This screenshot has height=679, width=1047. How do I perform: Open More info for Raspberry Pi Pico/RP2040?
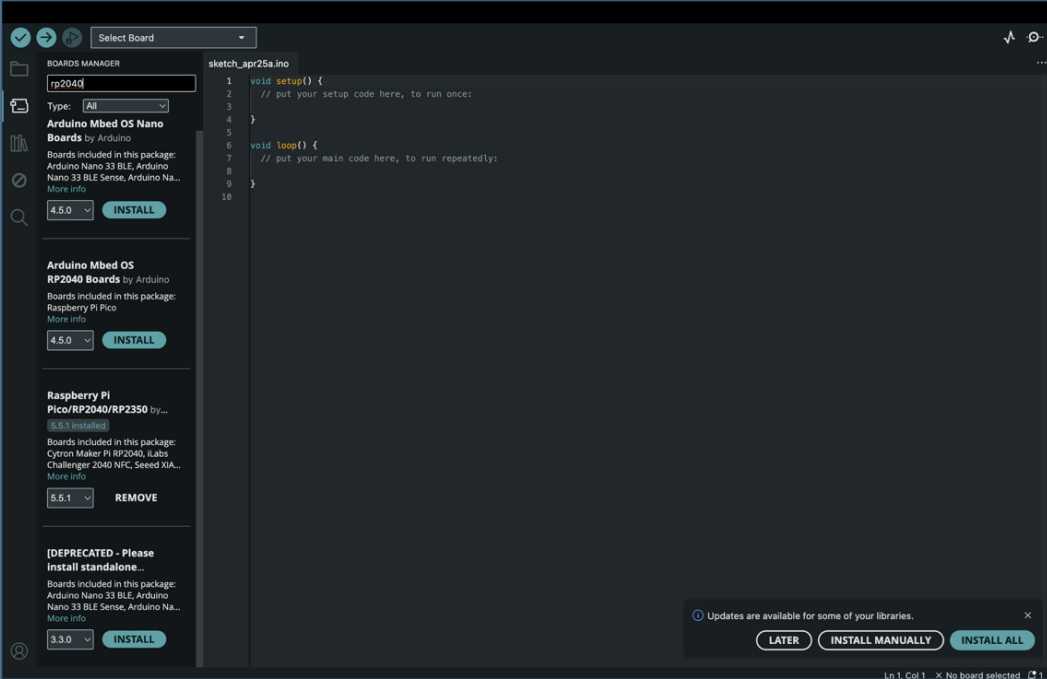[x=66, y=476]
